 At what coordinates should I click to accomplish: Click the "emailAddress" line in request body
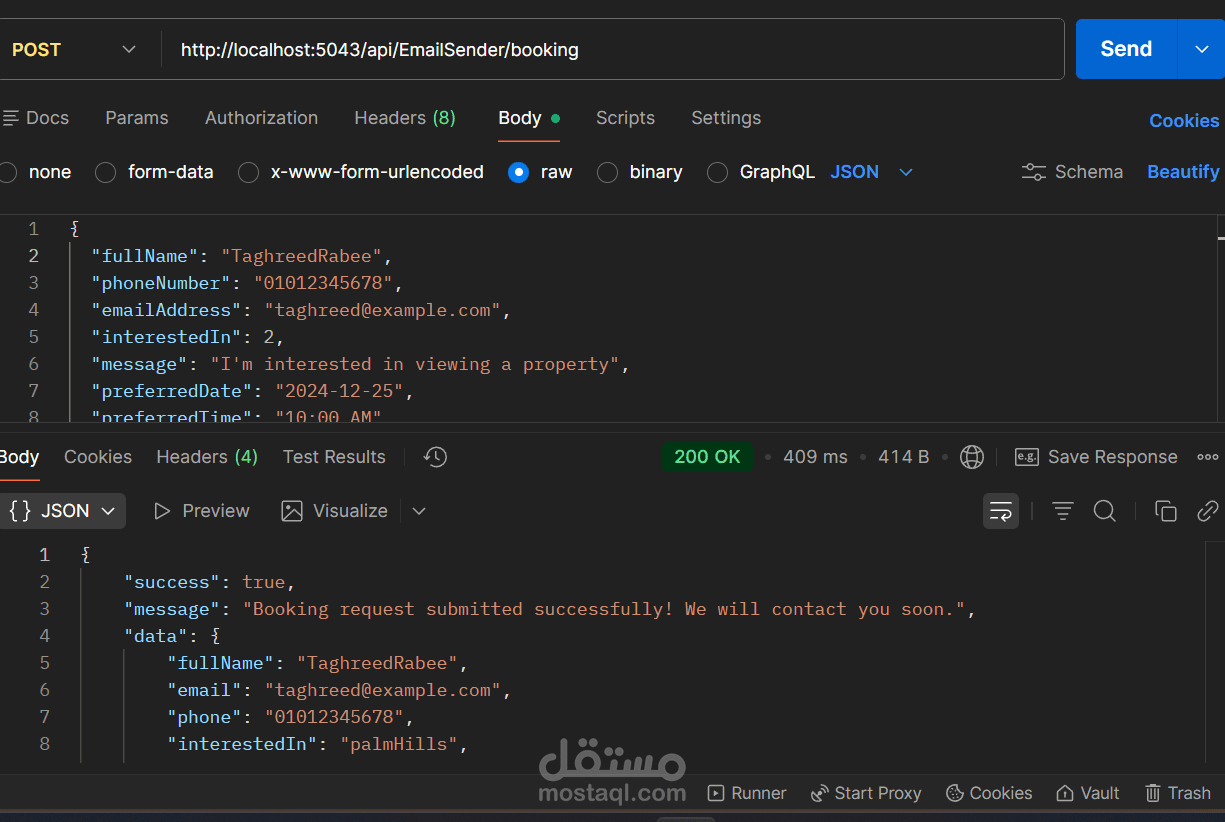301,310
